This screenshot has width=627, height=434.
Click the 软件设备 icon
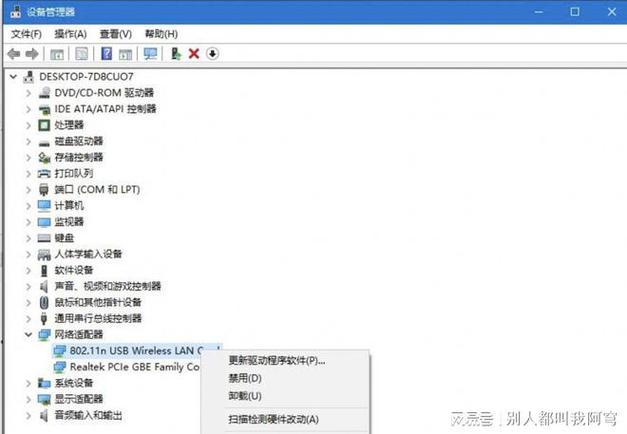(x=44, y=270)
